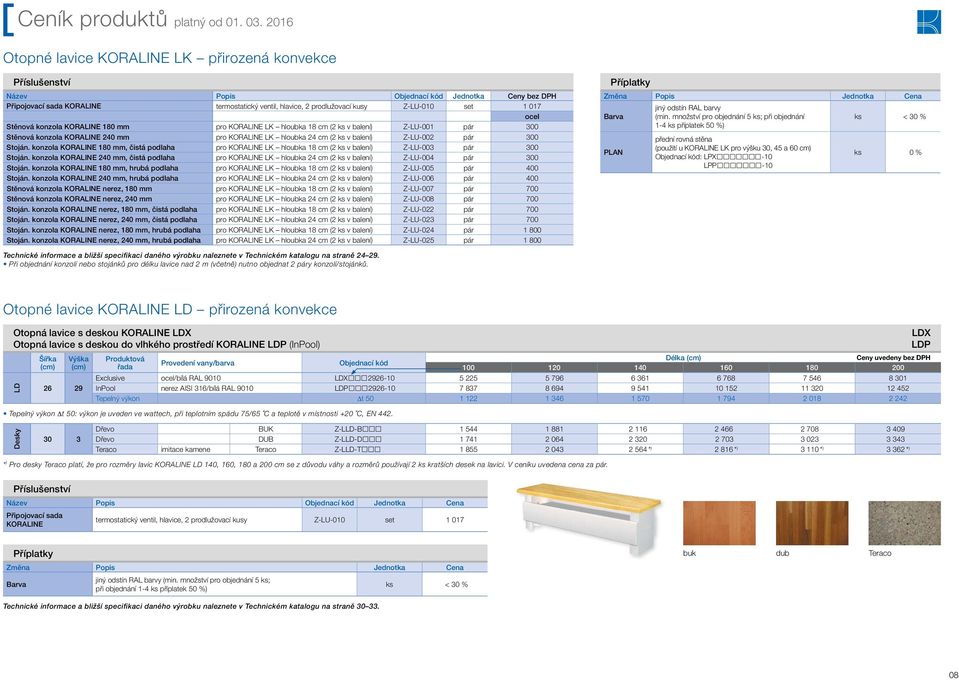Screen dimensions: 959x680
Task: Click order code LDX□□□2926-10
Action: click(365, 378)
